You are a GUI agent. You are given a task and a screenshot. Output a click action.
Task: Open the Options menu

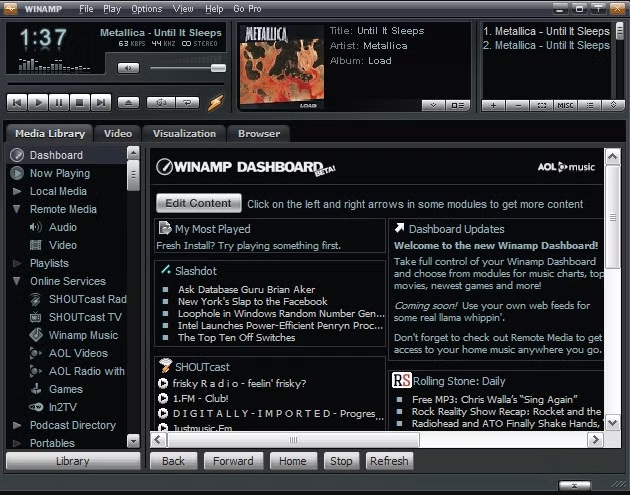tap(146, 9)
